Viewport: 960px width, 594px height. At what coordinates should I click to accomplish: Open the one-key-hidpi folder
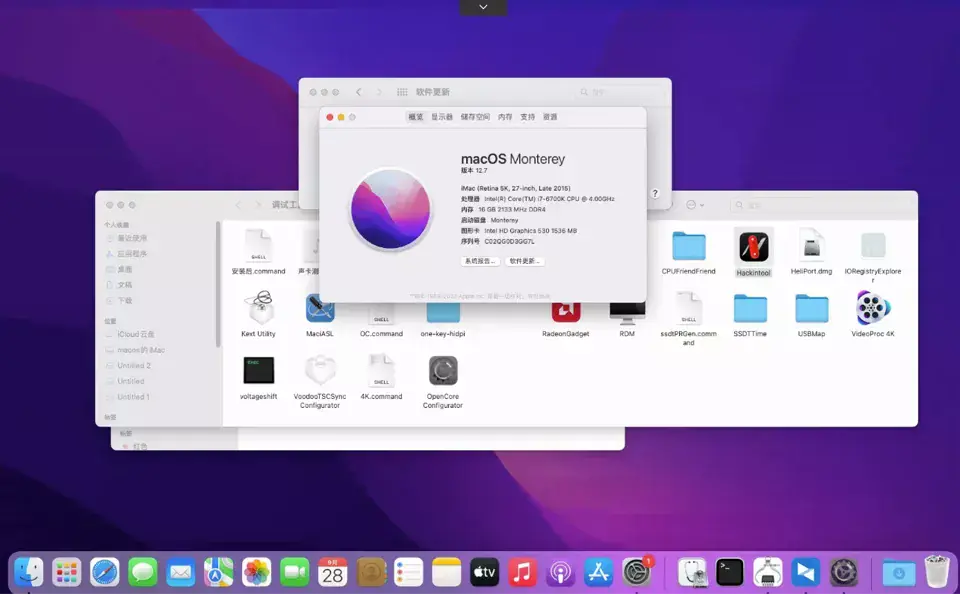click(x=443, y=312)
